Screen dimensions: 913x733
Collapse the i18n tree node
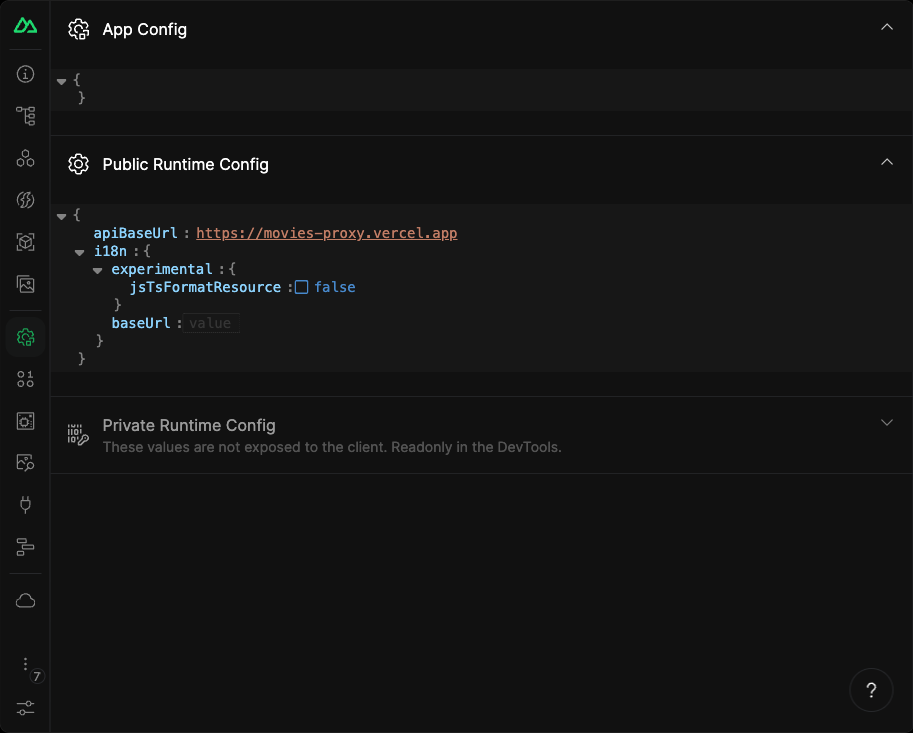coord(79,252)
